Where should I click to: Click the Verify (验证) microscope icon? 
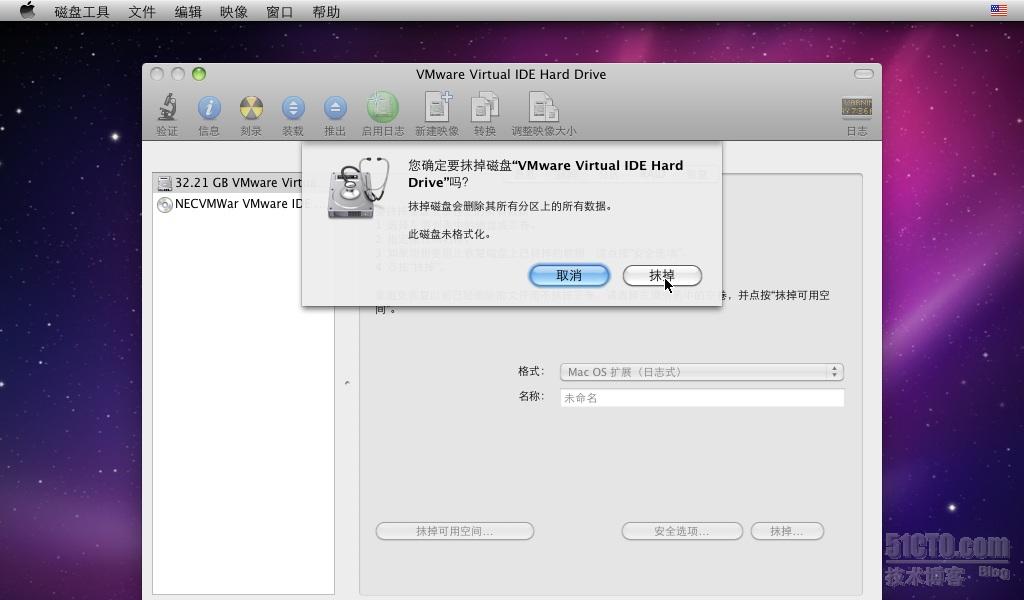pyautogui.click(x=167, y=107)
